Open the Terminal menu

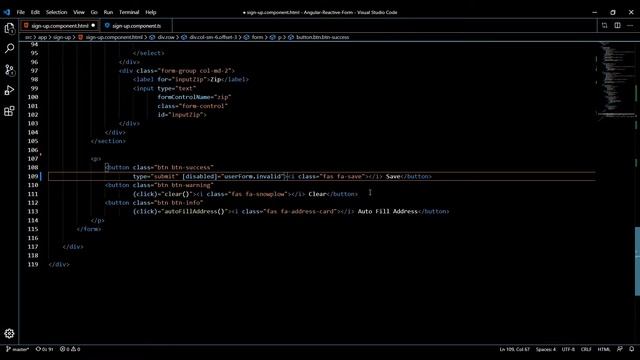click(x=129, y=12)
